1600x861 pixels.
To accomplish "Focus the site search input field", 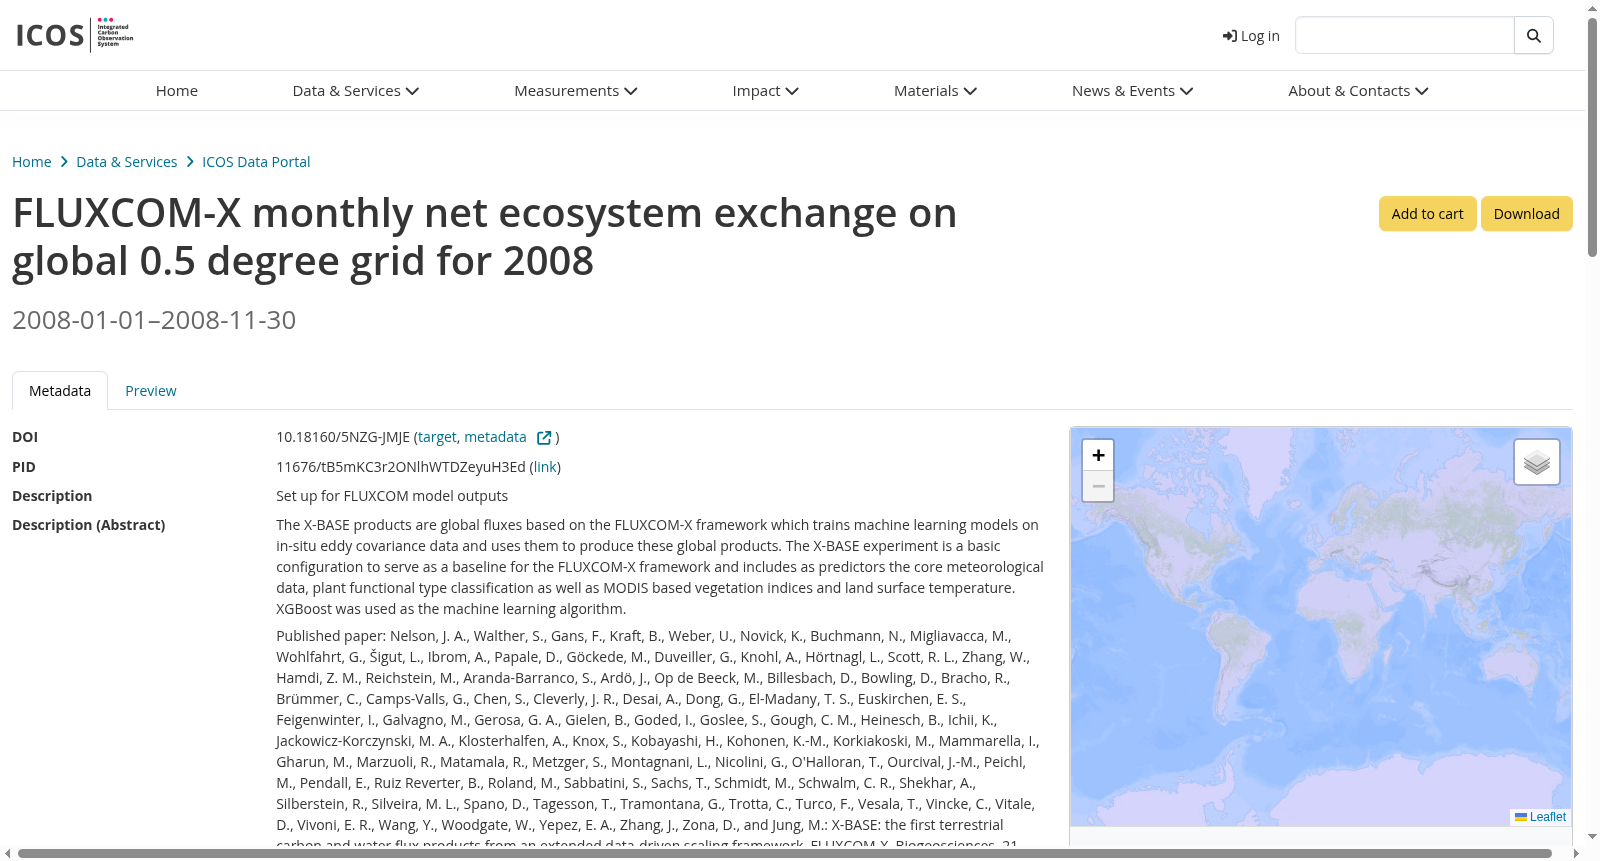I will (x=1404, y=36).
